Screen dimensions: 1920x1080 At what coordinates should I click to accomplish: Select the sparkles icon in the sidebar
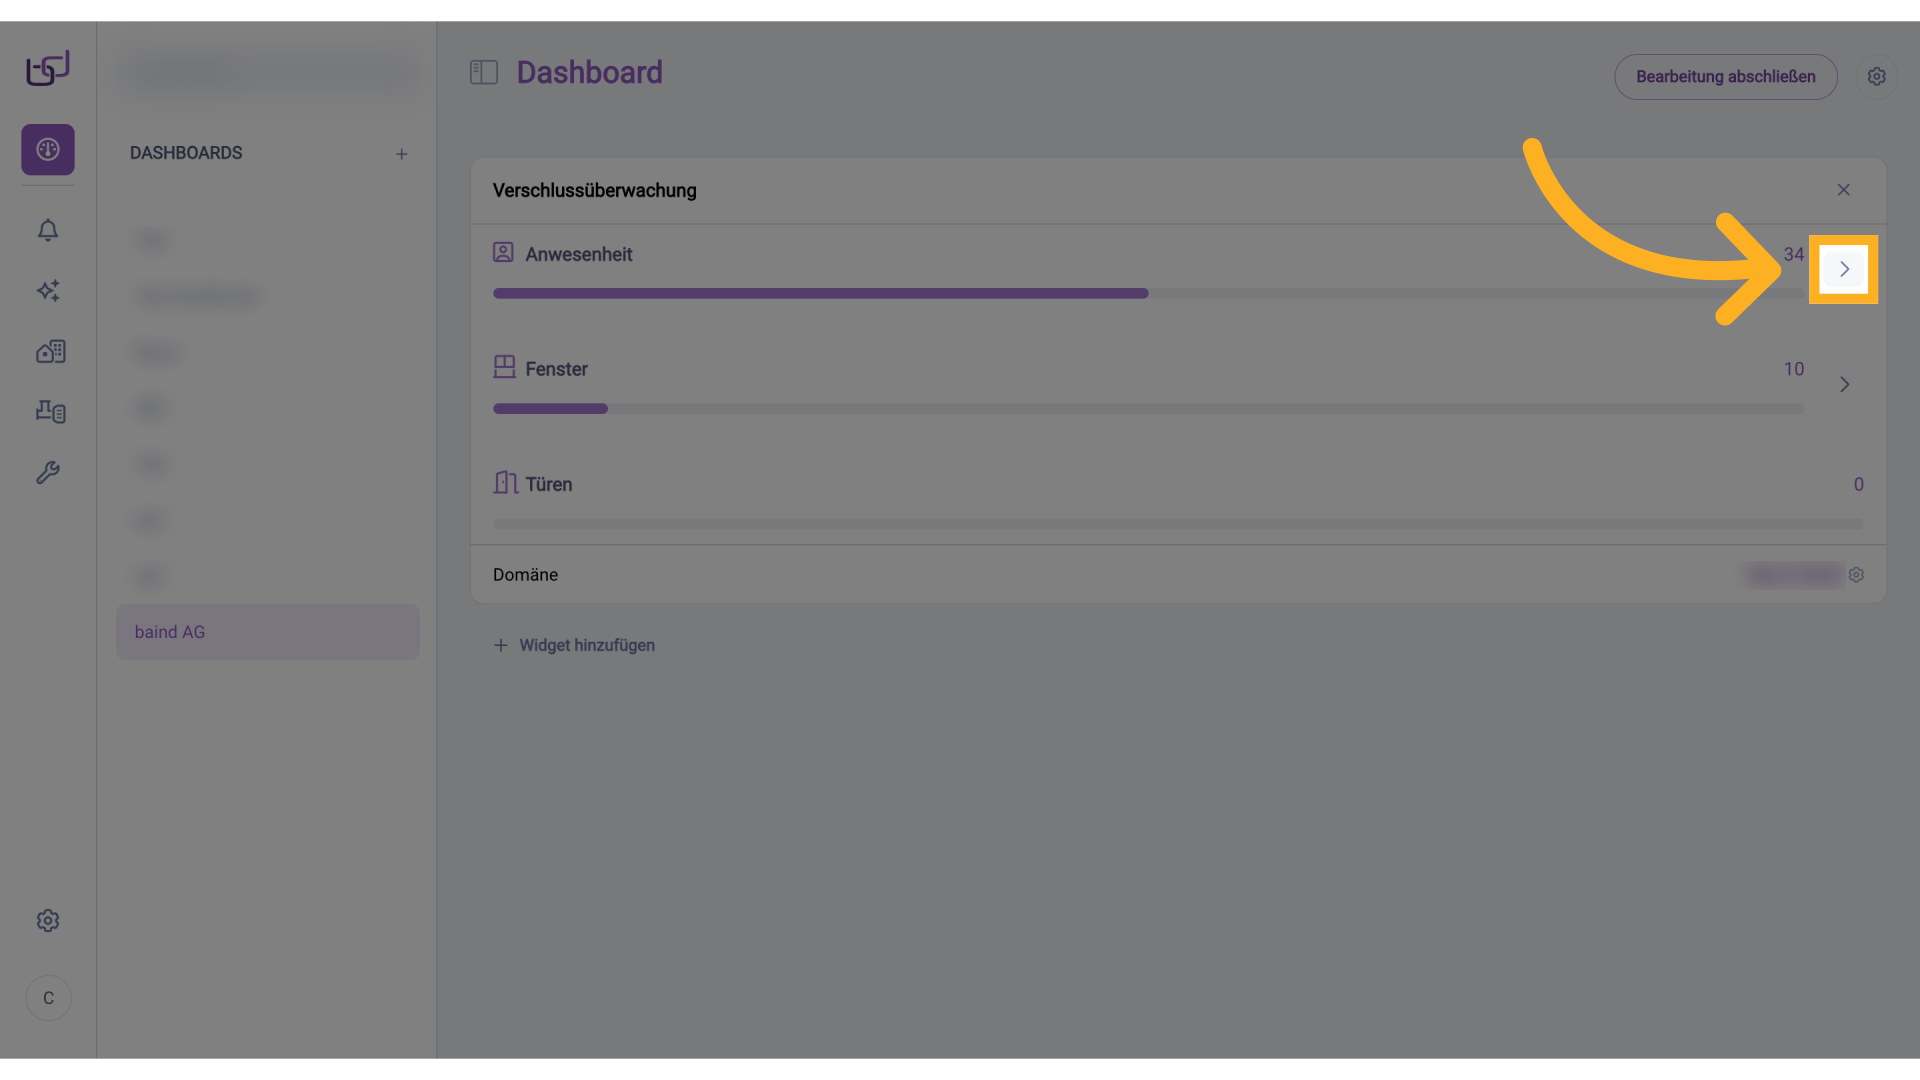pyautogui.click(x=47, y=291)
